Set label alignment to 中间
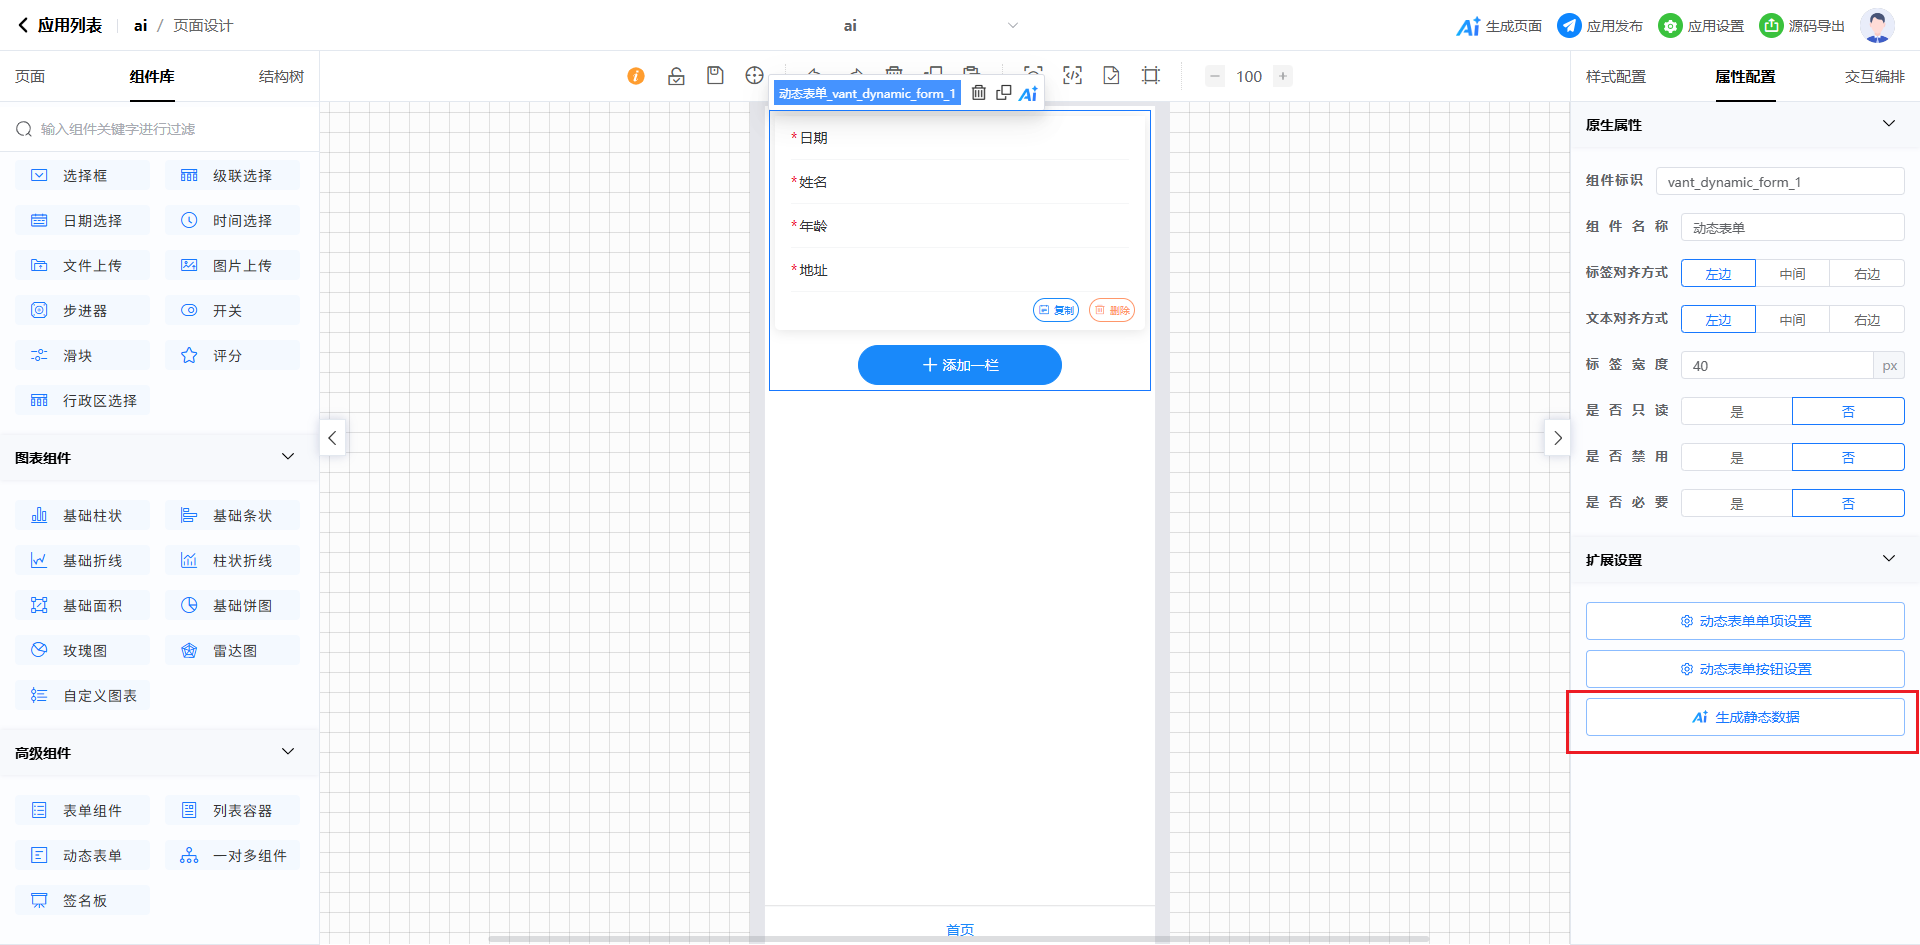The image size is (1920, 945). pyautogui.click(x=1792, y=274)
